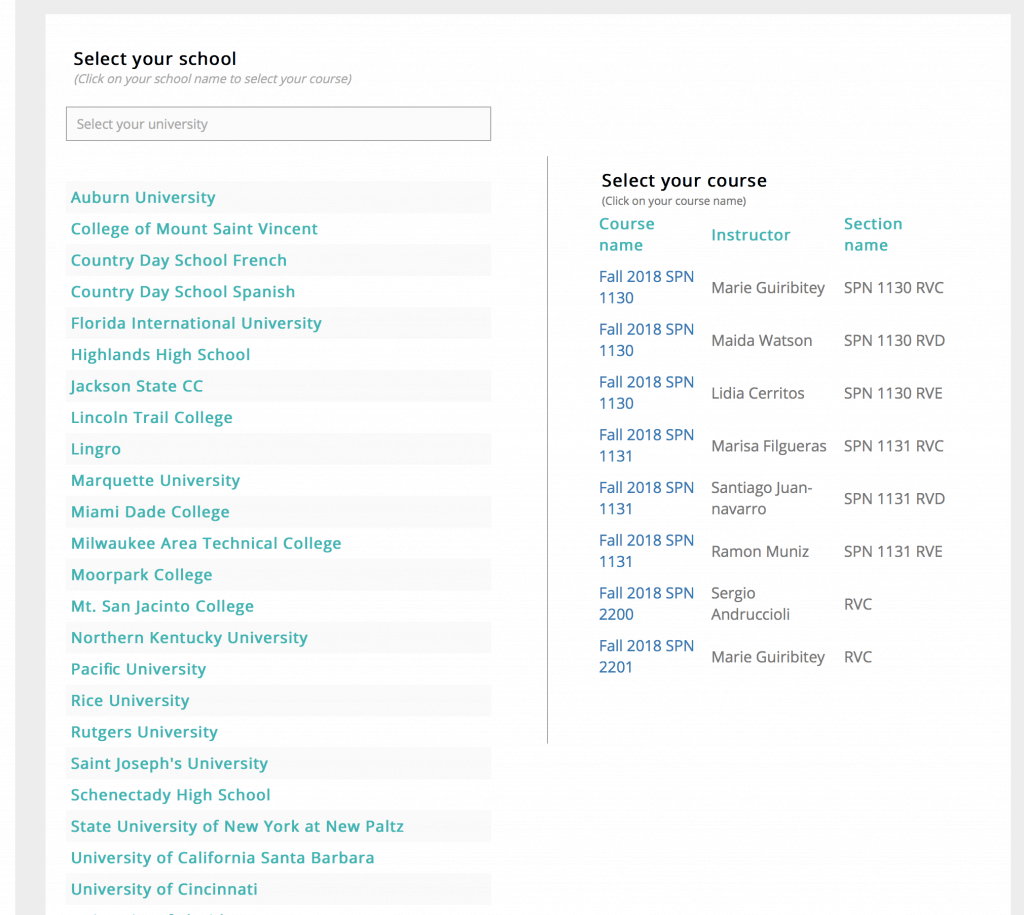This screenshot has height=915, width=1024.
Task: Open Marquette University
Action: click(x=155, y=480)
